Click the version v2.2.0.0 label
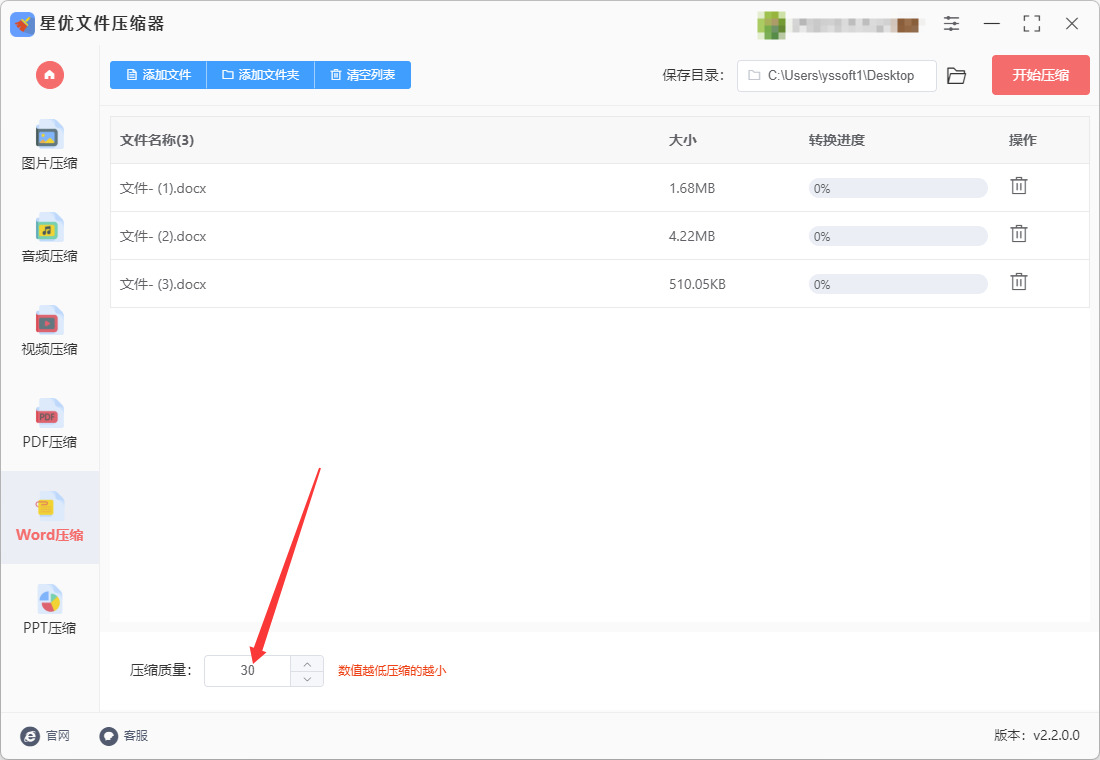The image size is (1100, 760). (x=1037, y=735)
